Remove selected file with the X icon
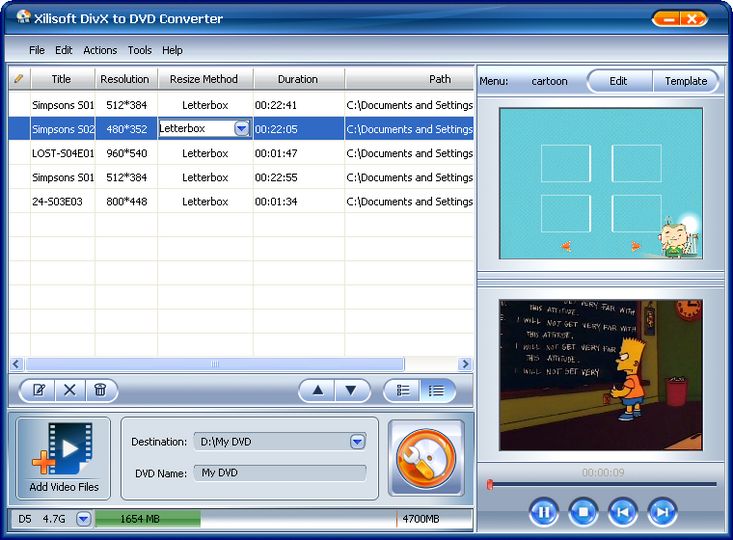 pyautogui.click(x=70, y=390)
